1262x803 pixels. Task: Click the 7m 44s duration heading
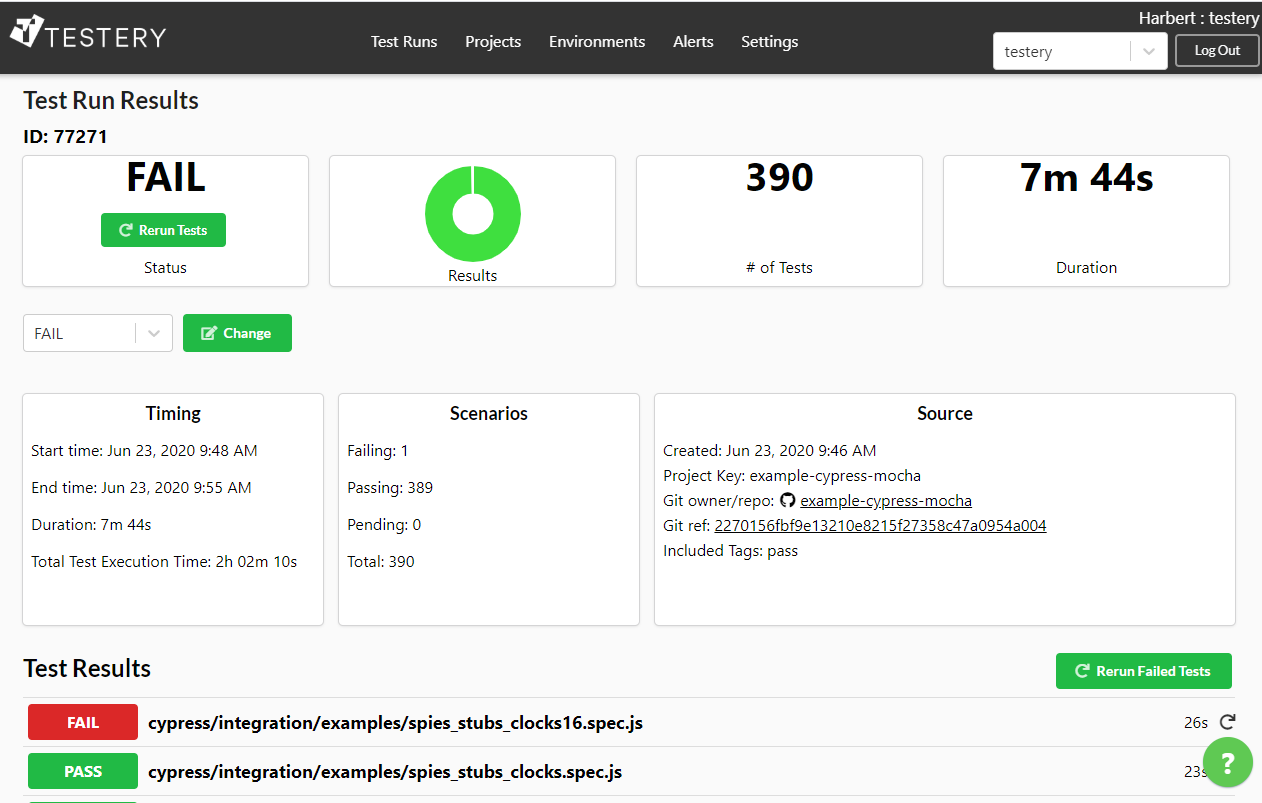[1087, 177]
